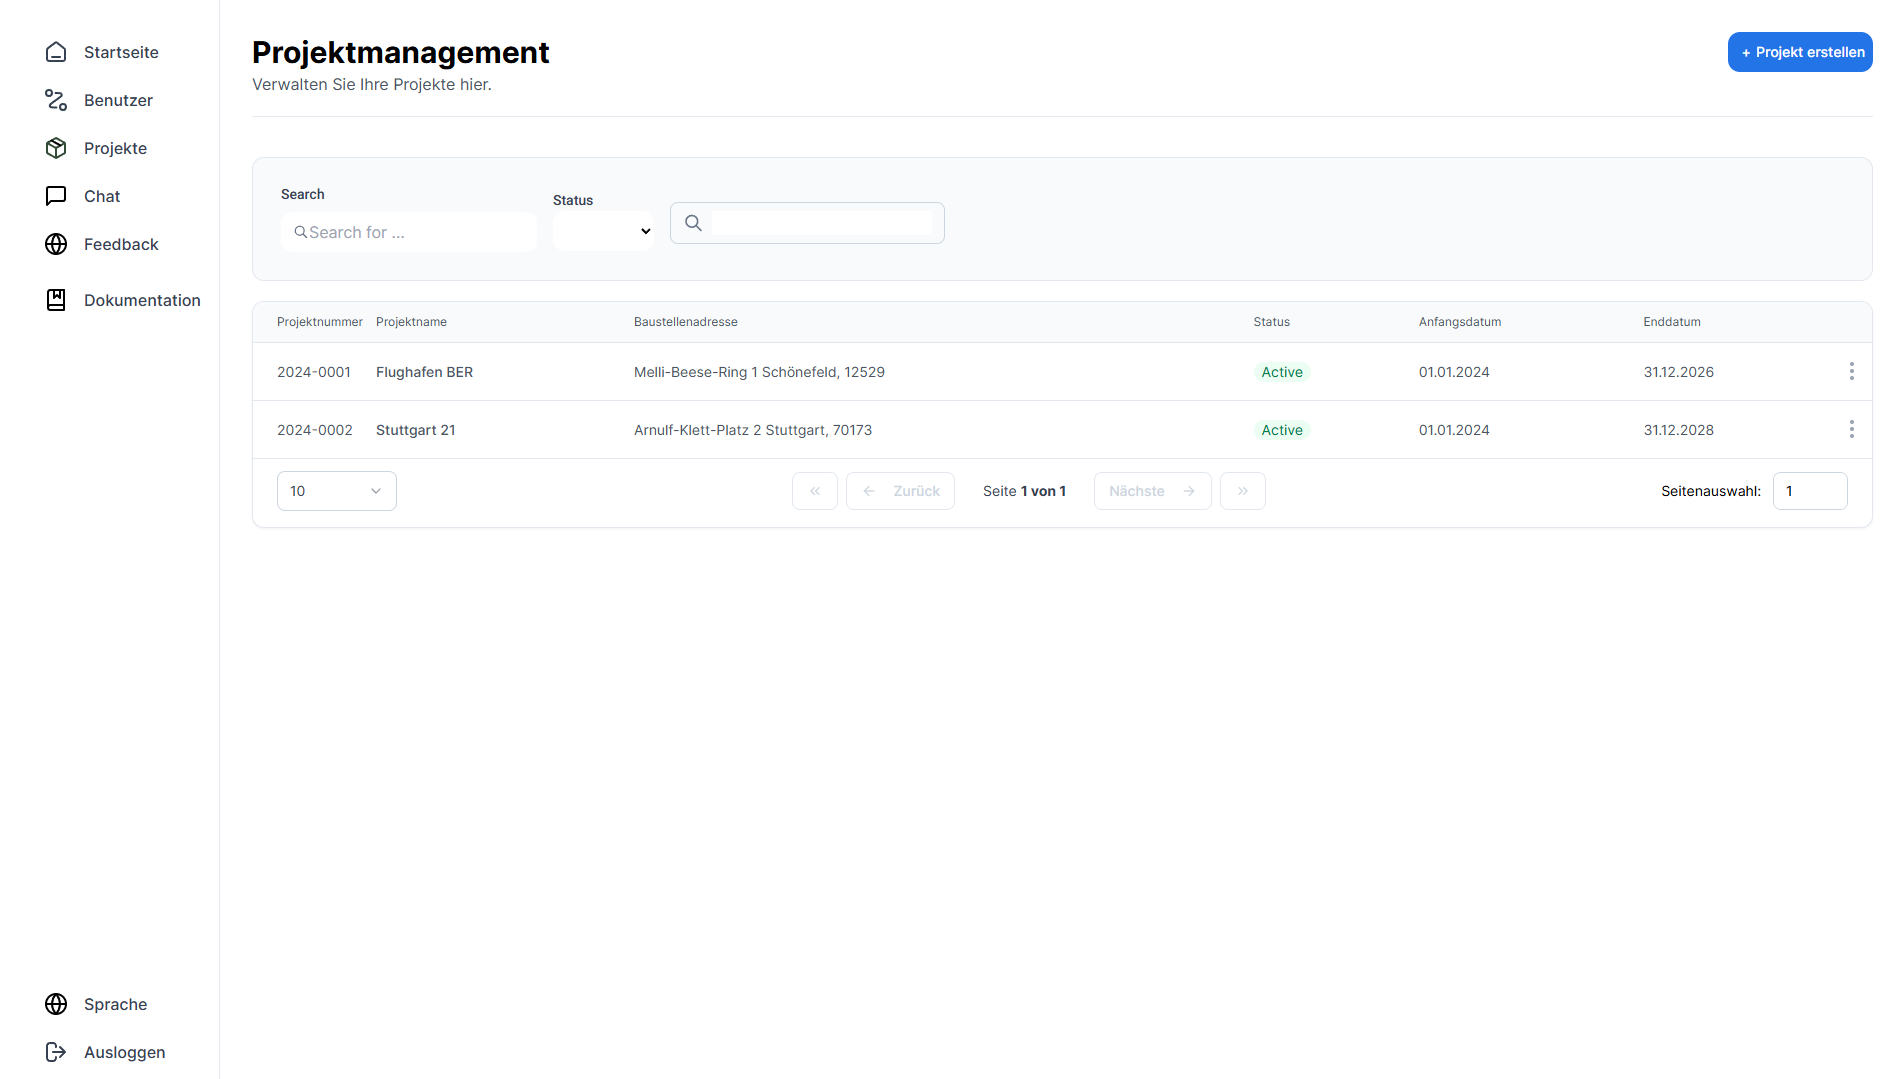Click the Ausloggen logout icon

coord(56,1052)
